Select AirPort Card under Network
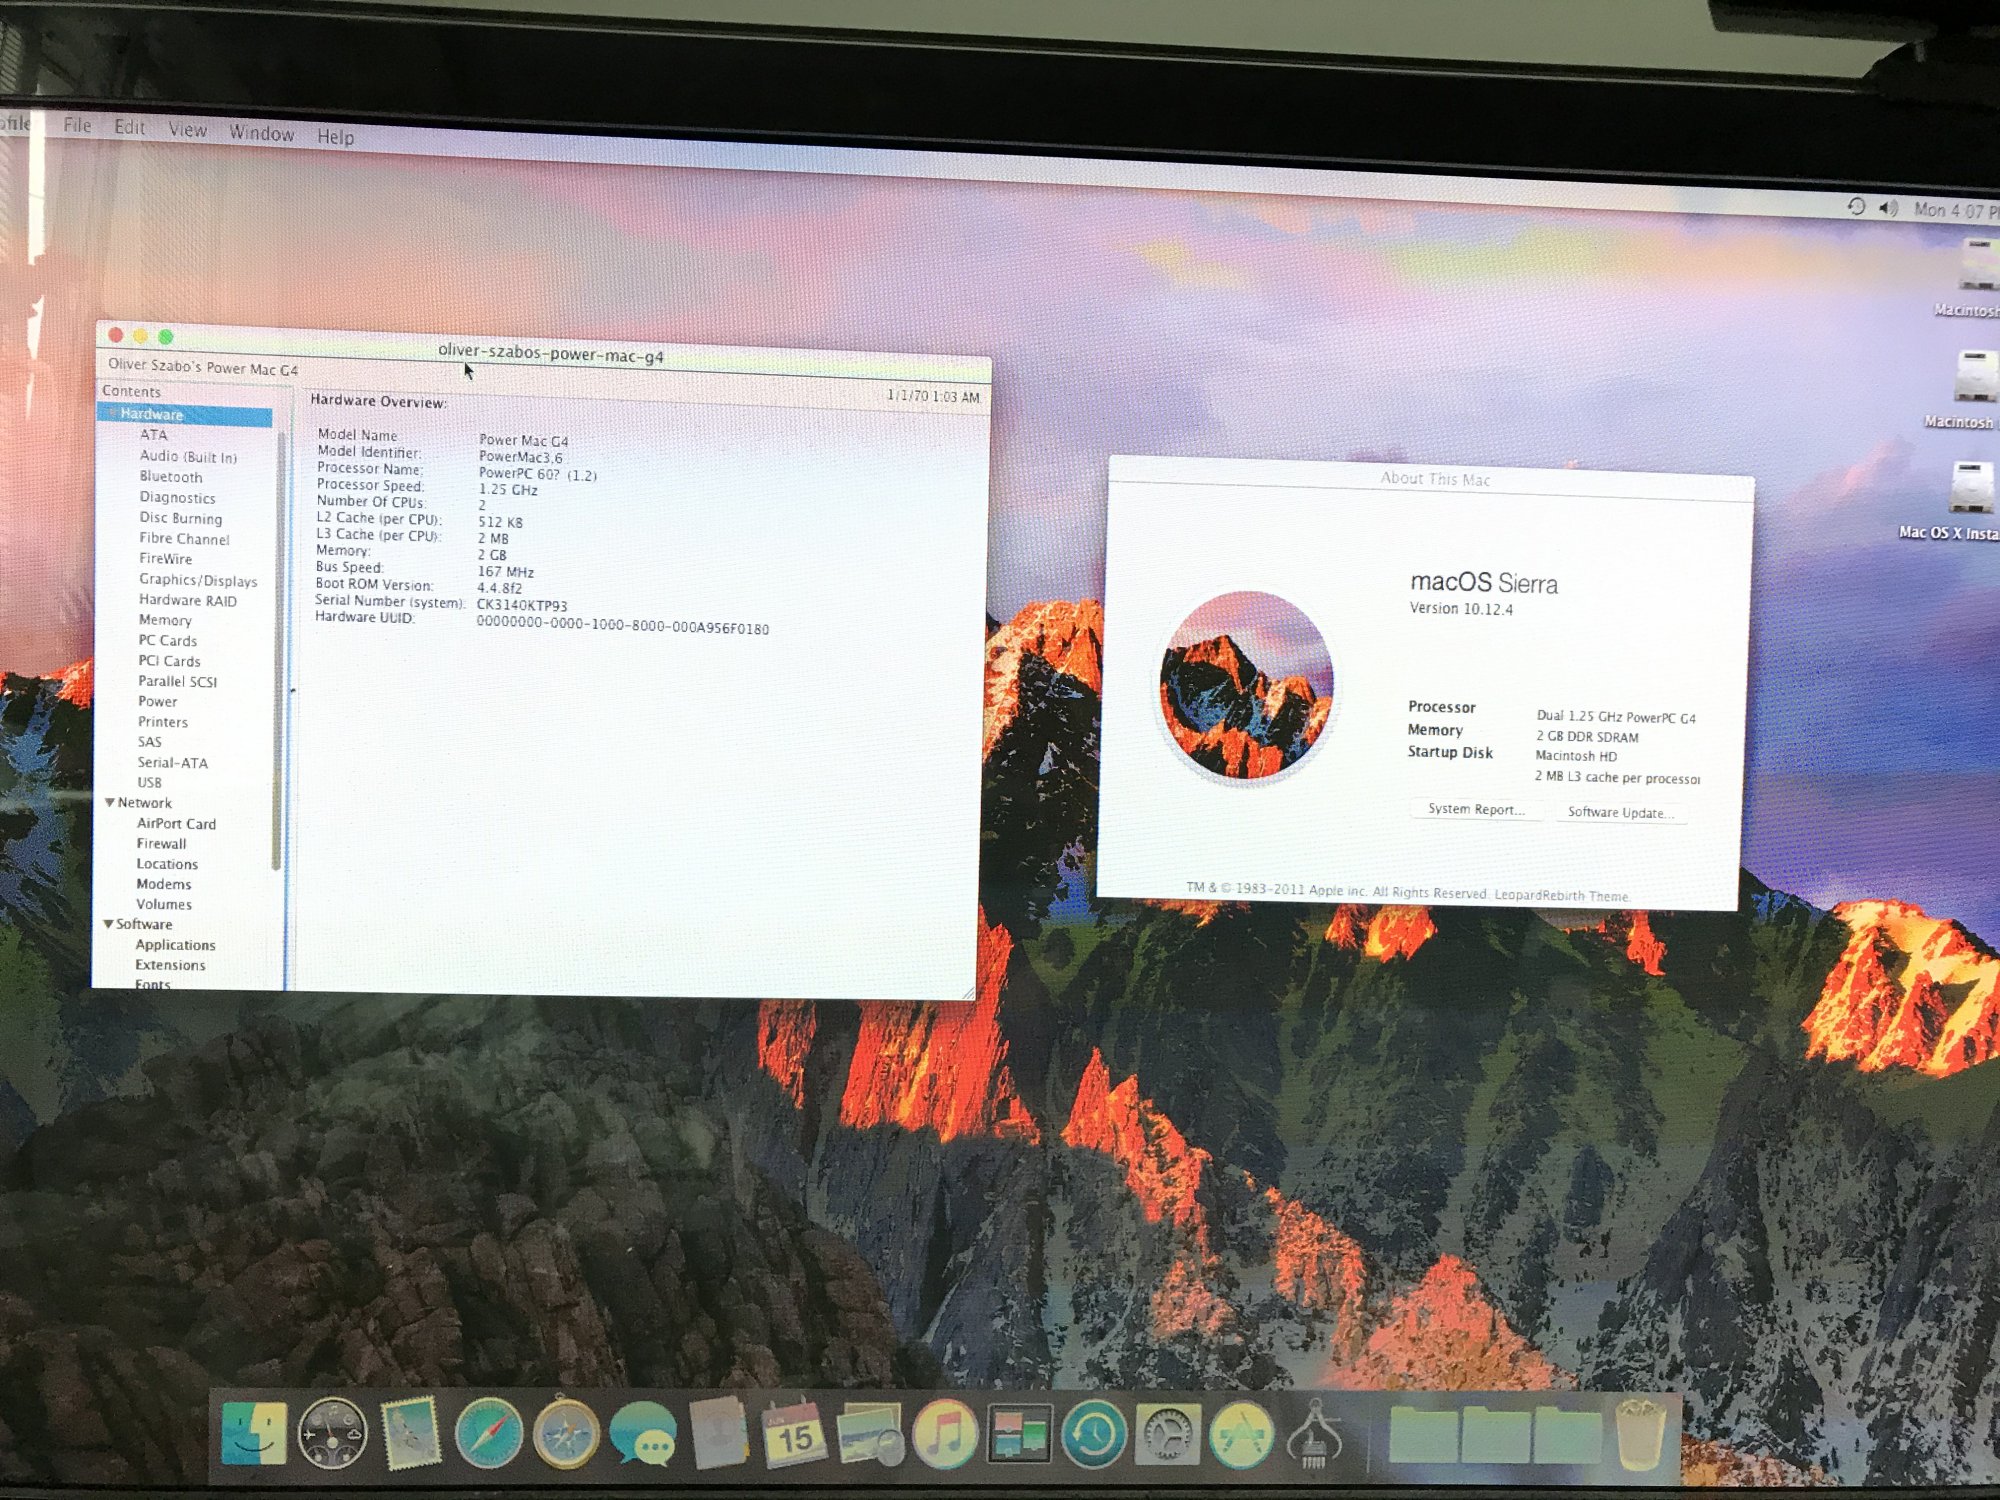 (x=176, y=824)
